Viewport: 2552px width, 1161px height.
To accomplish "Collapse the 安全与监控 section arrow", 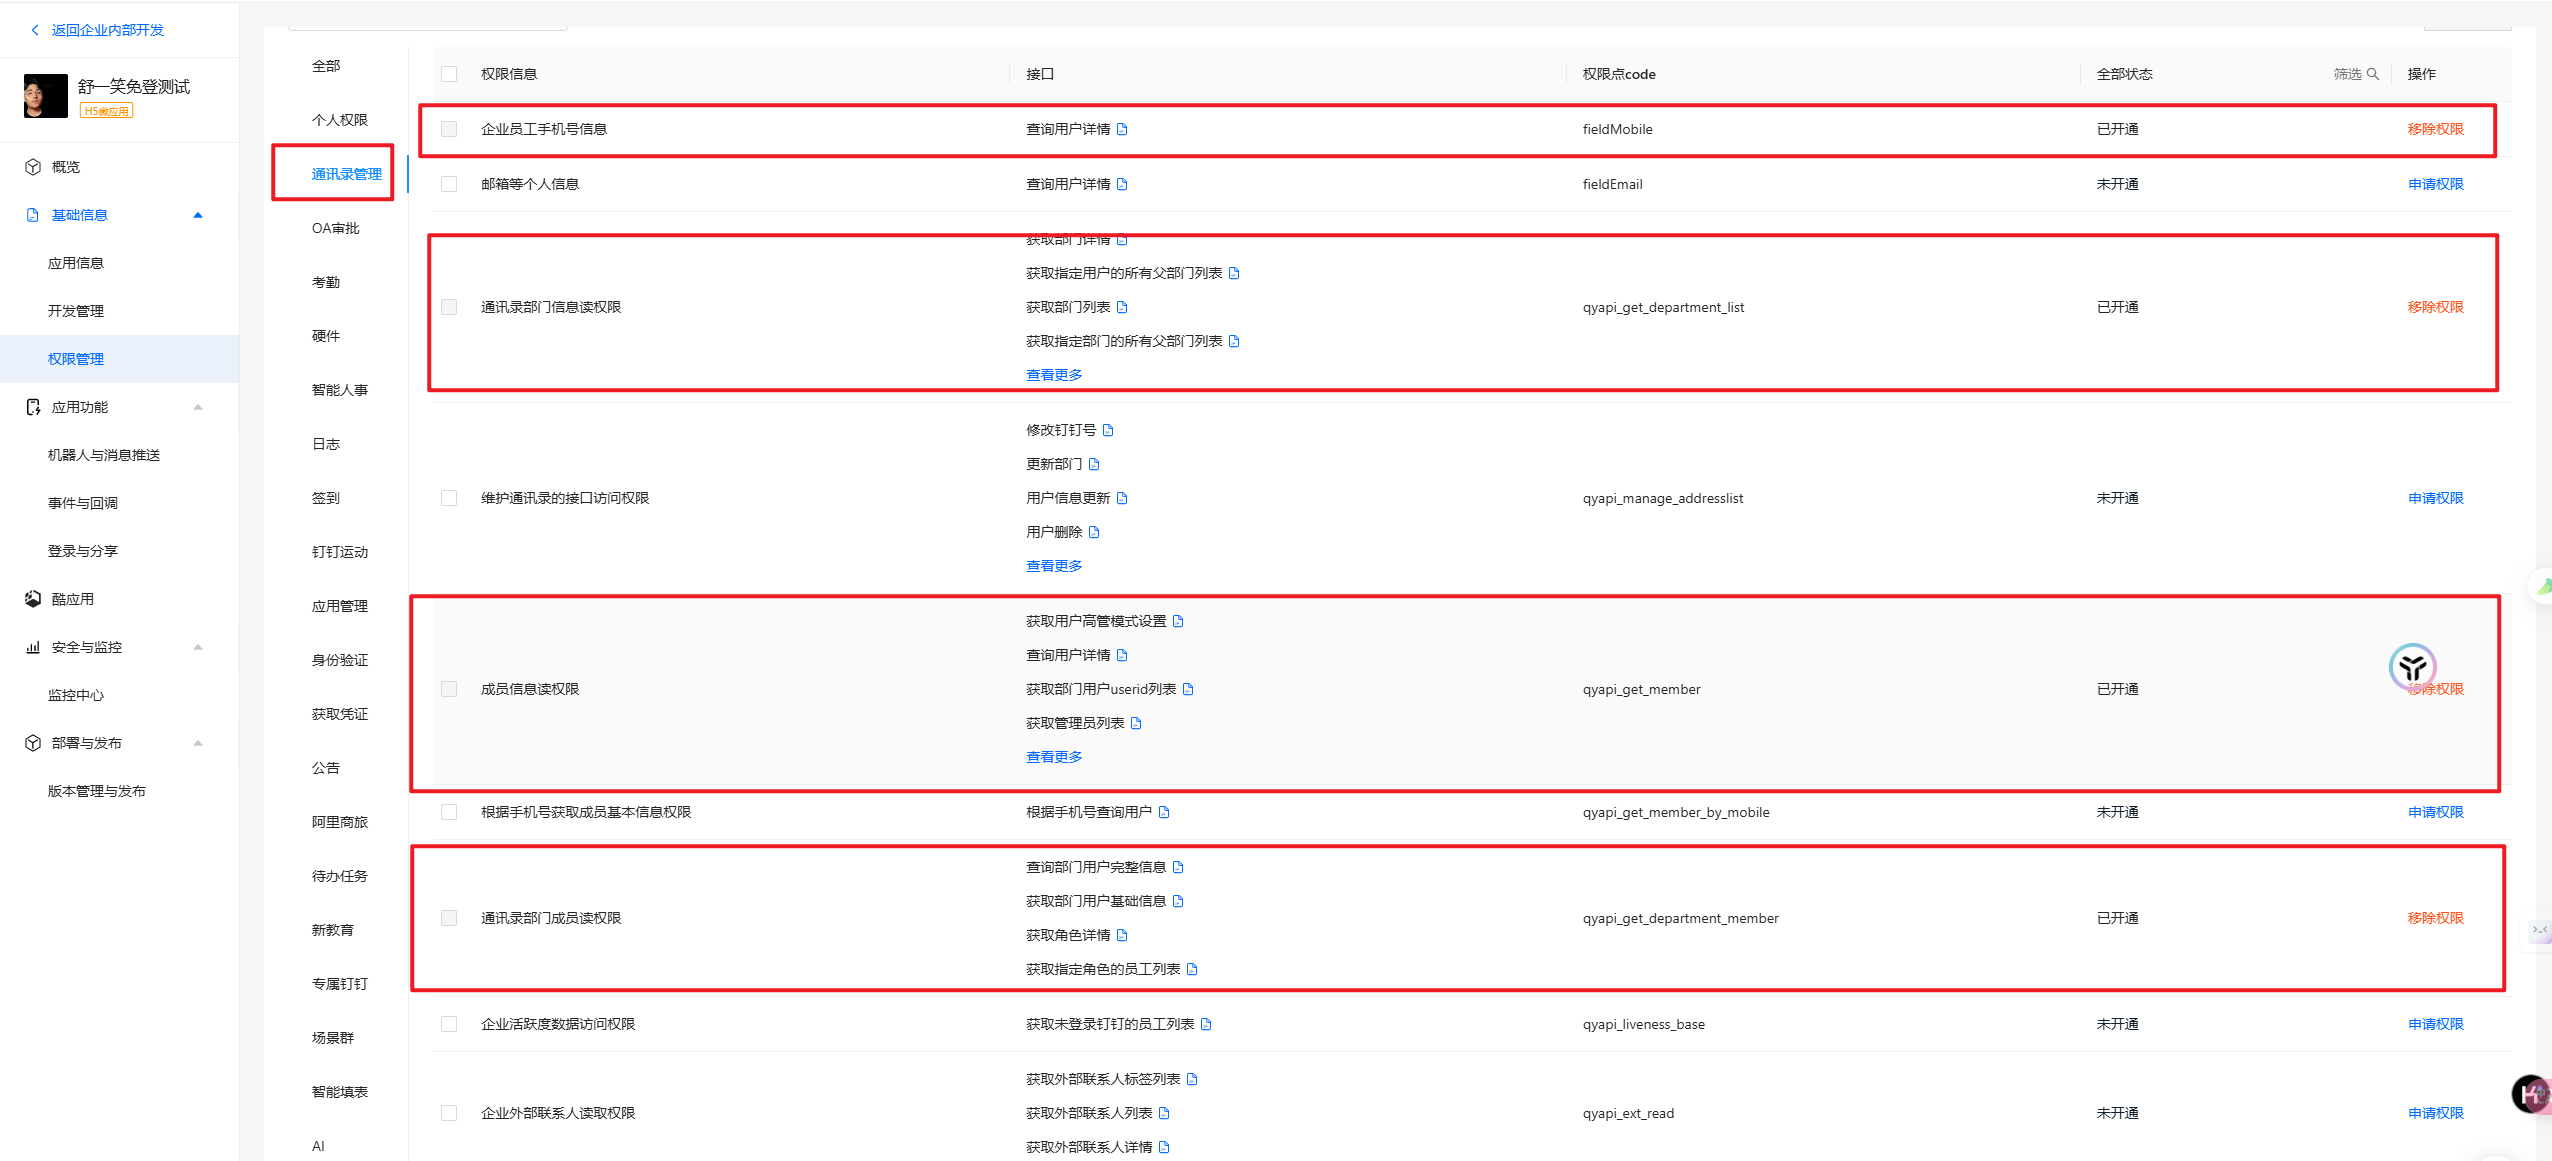I will coord(198,647).
